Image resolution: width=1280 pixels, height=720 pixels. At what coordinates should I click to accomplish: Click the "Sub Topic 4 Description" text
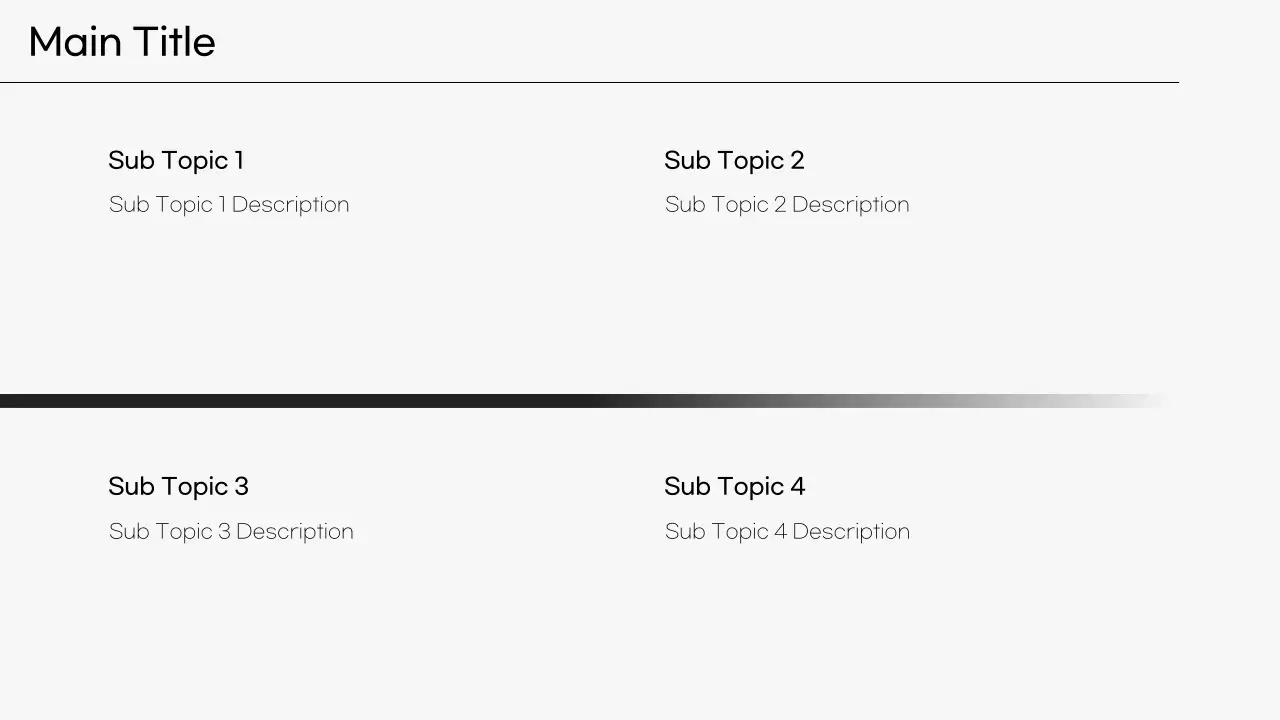pos(787,532)
